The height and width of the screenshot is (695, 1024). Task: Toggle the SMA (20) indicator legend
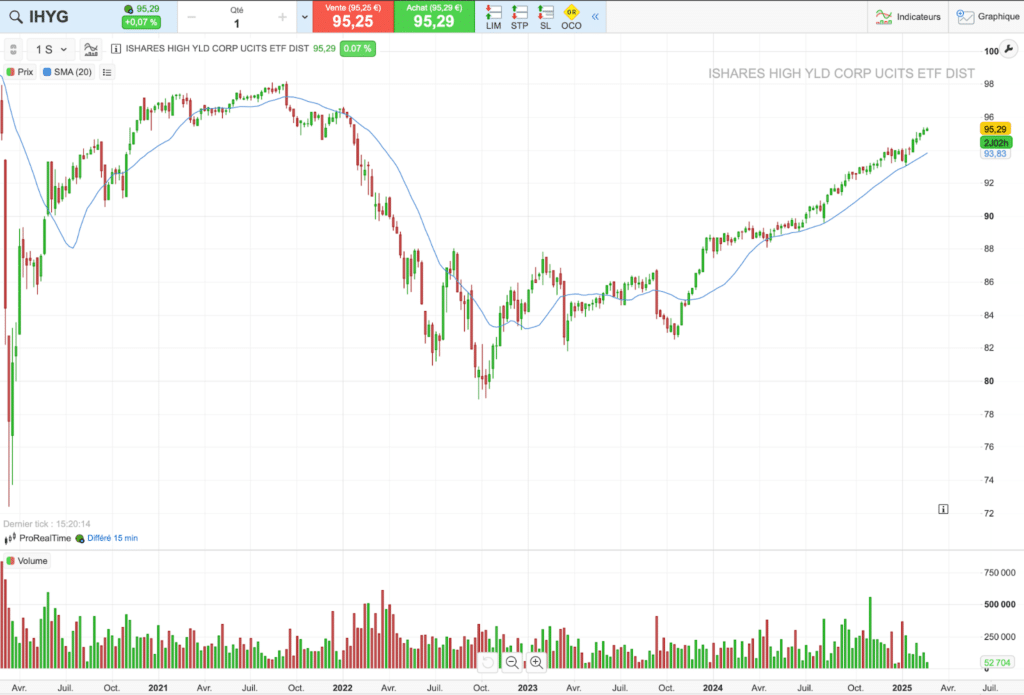pyautogui.click(x=67, y=72)
